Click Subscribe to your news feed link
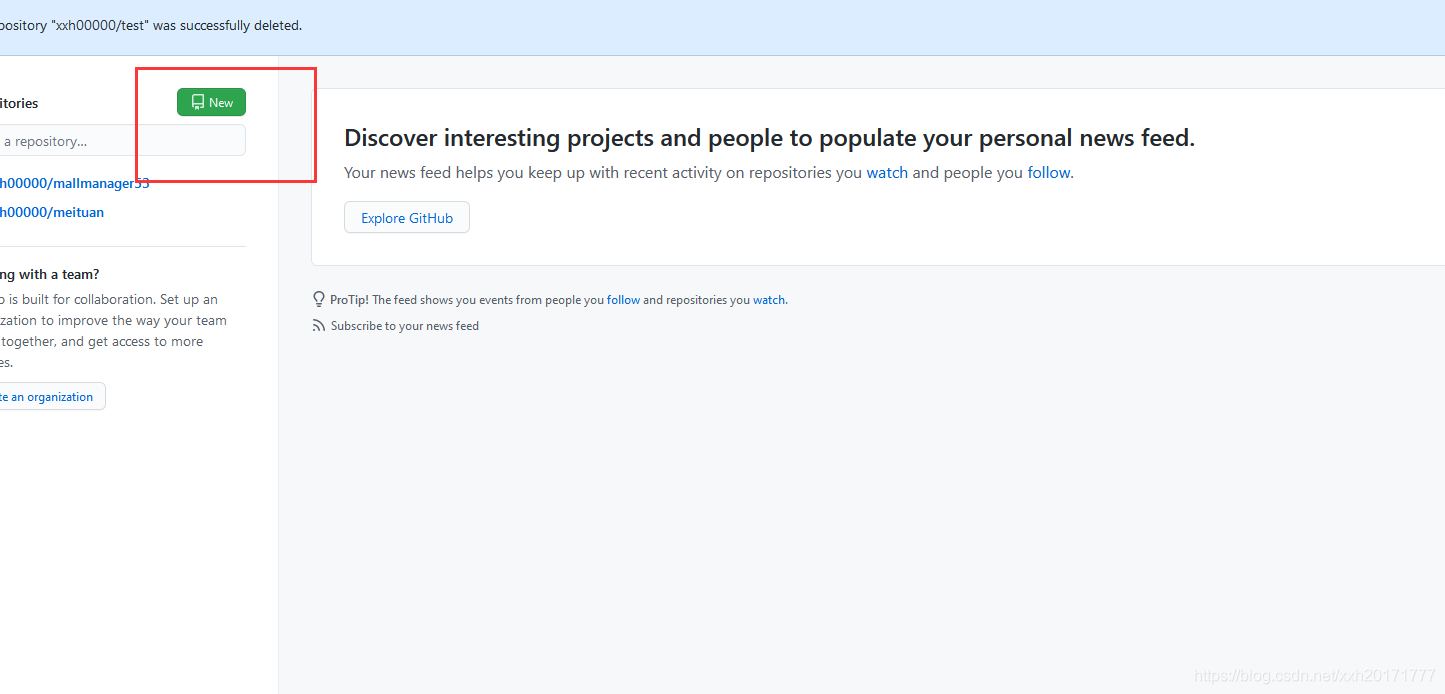The height and width of the screenshot is (694, 1445). coord(405,326)
